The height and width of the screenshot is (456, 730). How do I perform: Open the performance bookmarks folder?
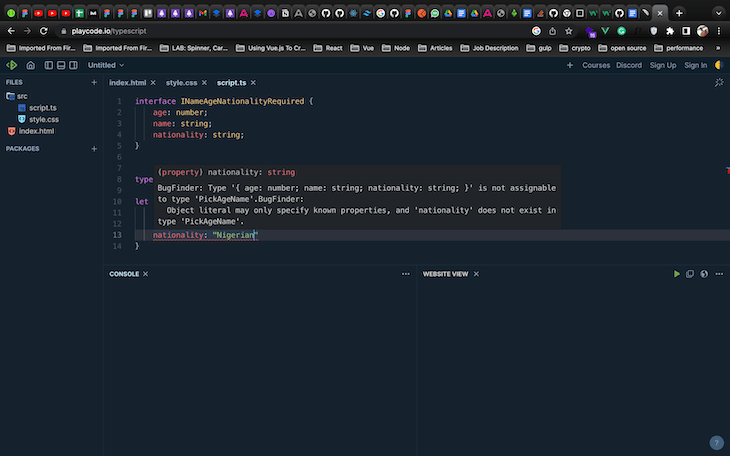(678, 48)
